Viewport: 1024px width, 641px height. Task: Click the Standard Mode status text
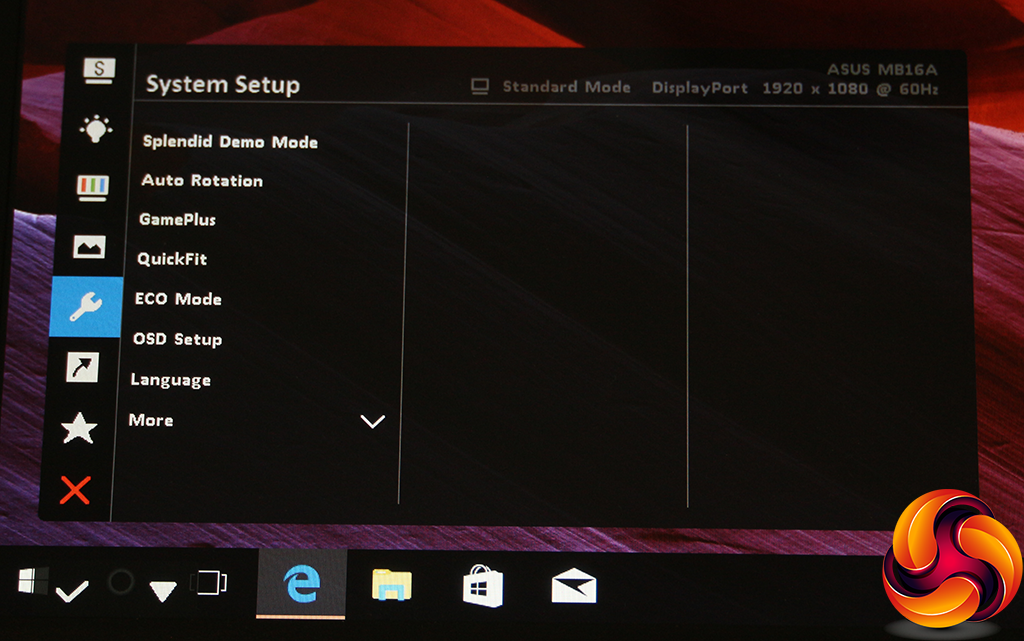click(x=566, y=87)
